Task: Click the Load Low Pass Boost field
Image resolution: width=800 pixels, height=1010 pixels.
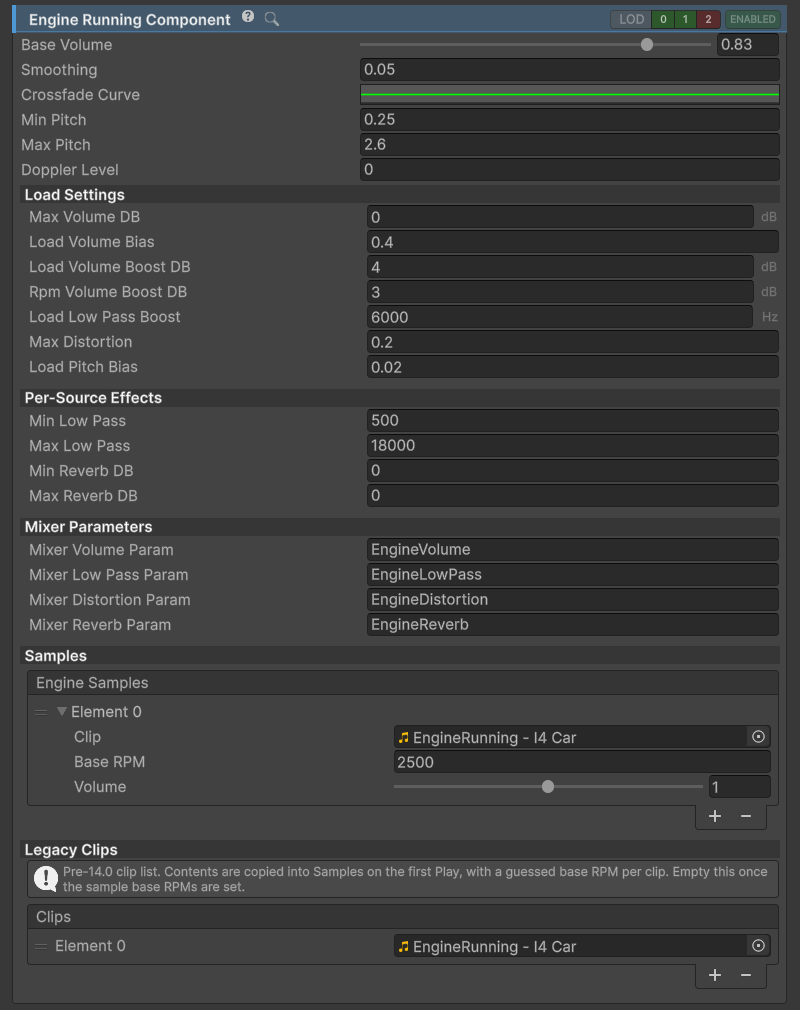Action: [560, 317]
